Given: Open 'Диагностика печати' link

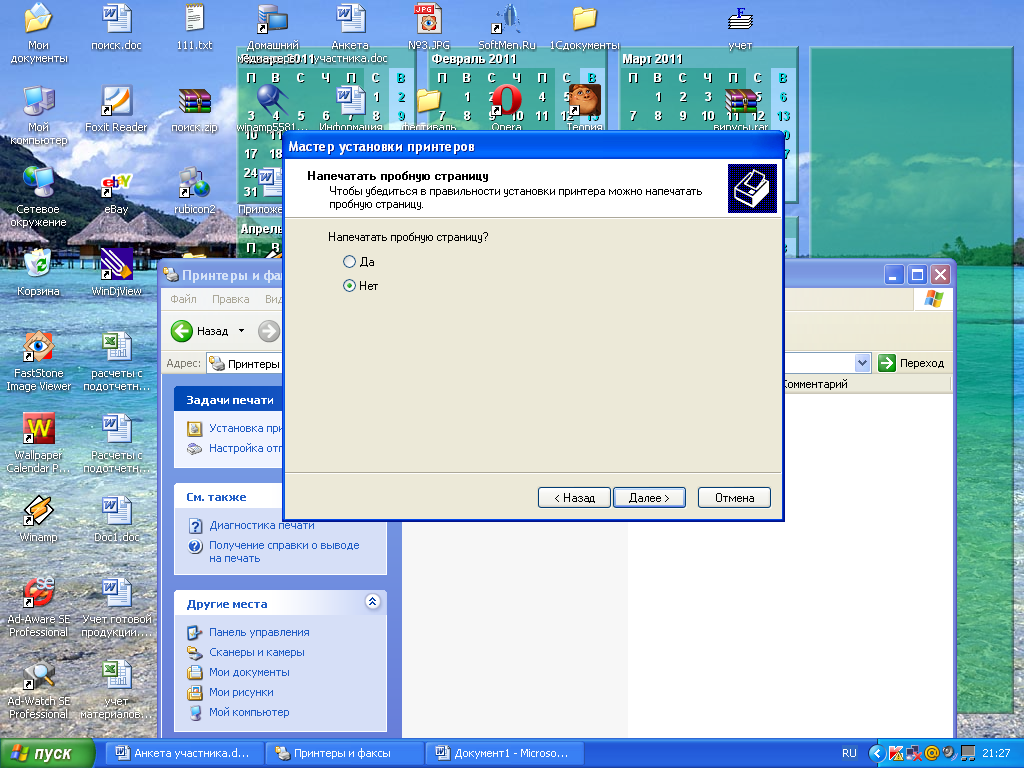Looking at the screenshot, I should [261, 525].
